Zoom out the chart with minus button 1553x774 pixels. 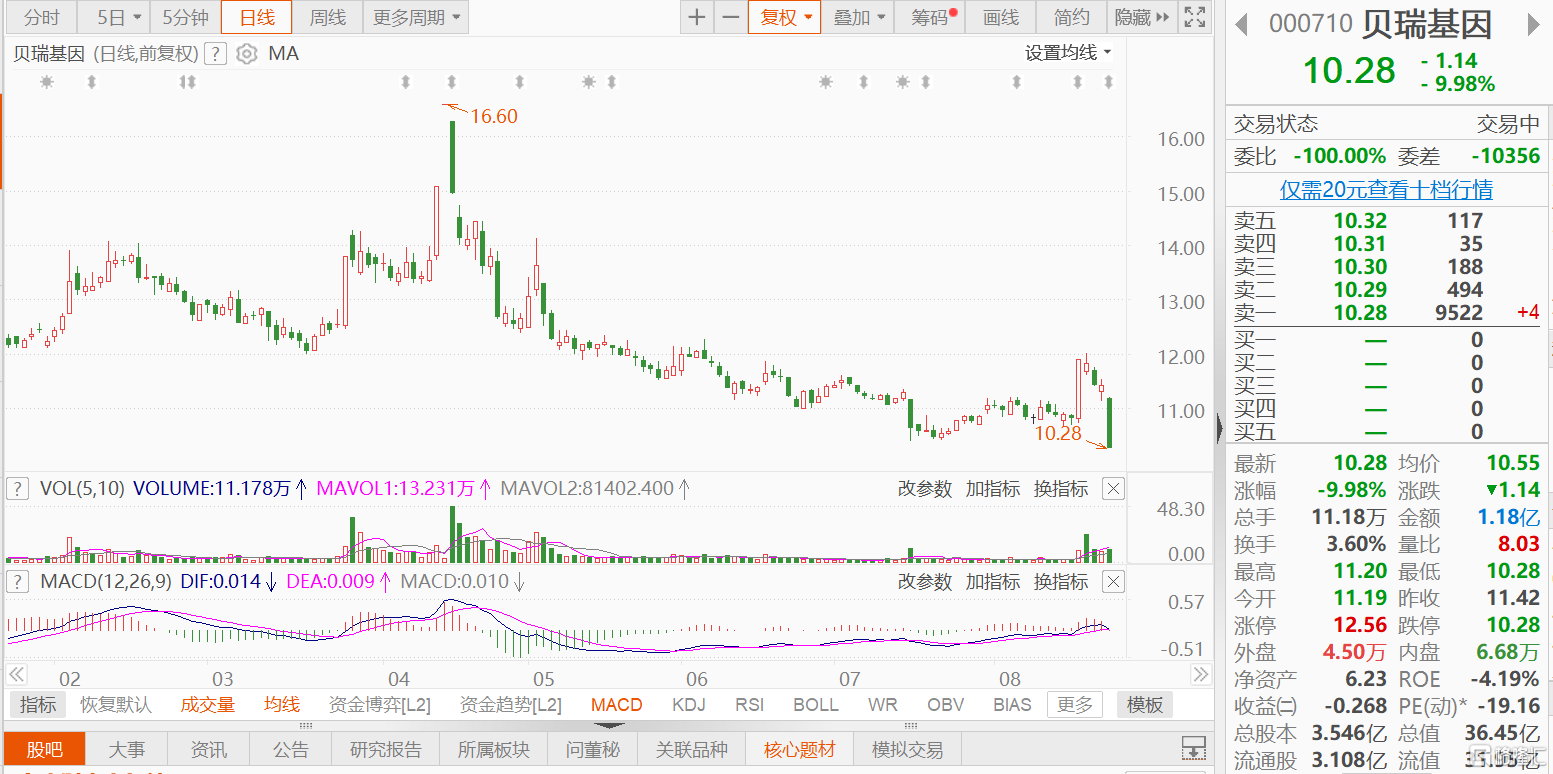point(731,17)
